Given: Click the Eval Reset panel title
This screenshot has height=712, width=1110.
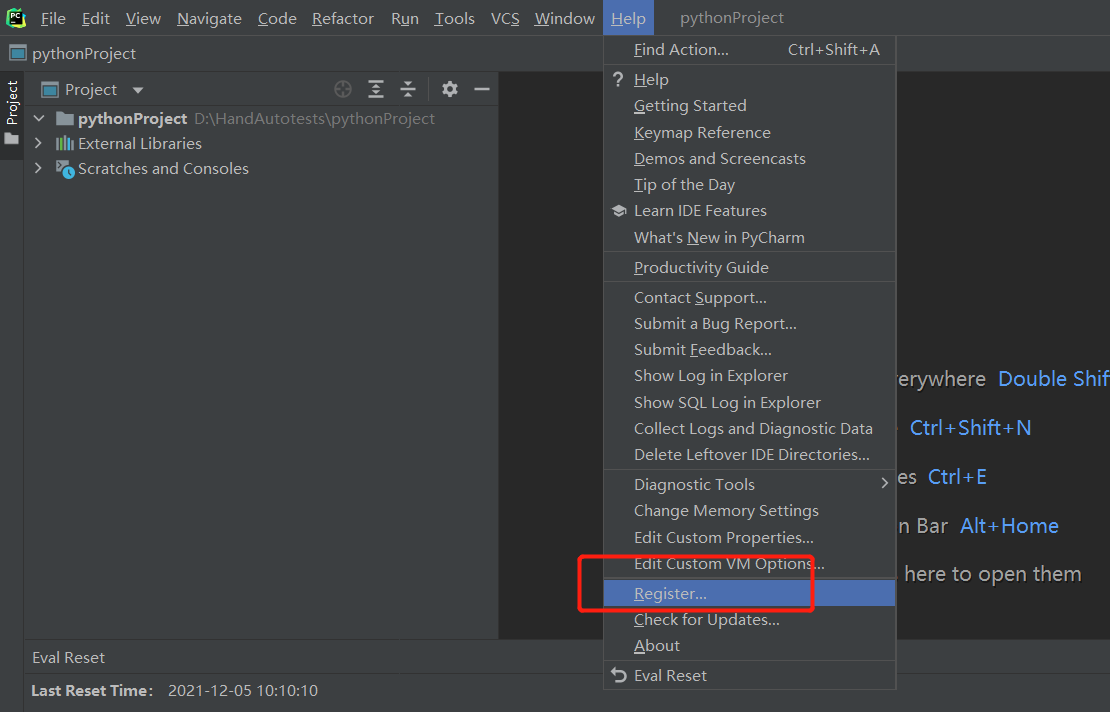Looking at the screenshot, I should 68,658.
